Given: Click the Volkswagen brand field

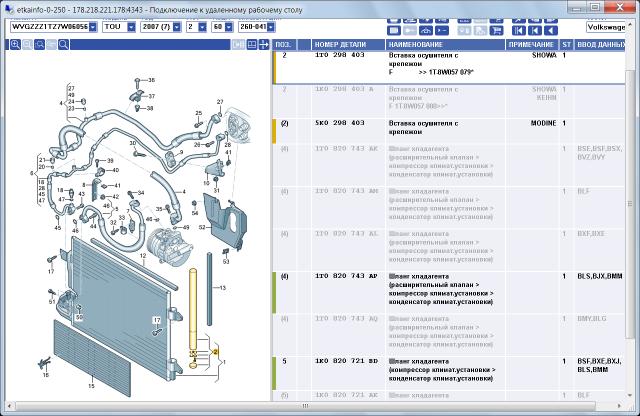Looking at the screenshot, I should (606, 27).
